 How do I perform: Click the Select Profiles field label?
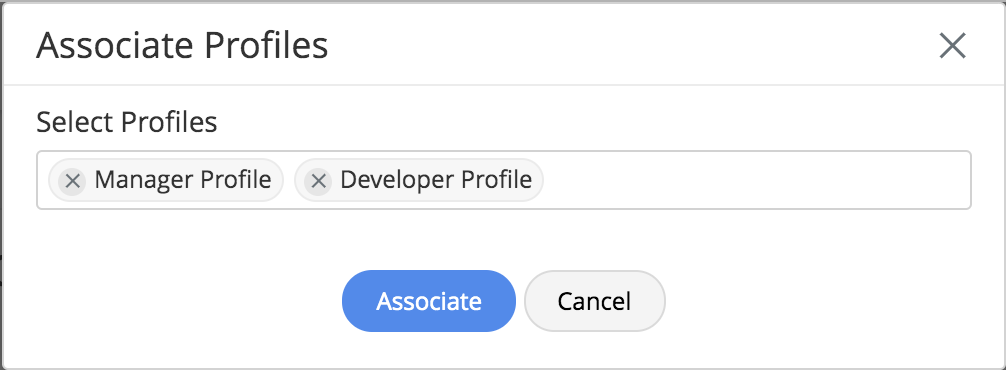click(126, 122)
